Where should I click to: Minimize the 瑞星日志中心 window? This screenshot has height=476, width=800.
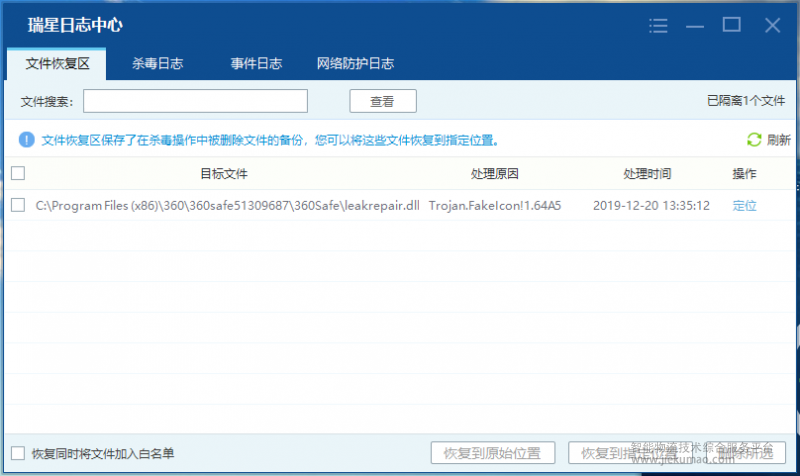tap(696, 25)
